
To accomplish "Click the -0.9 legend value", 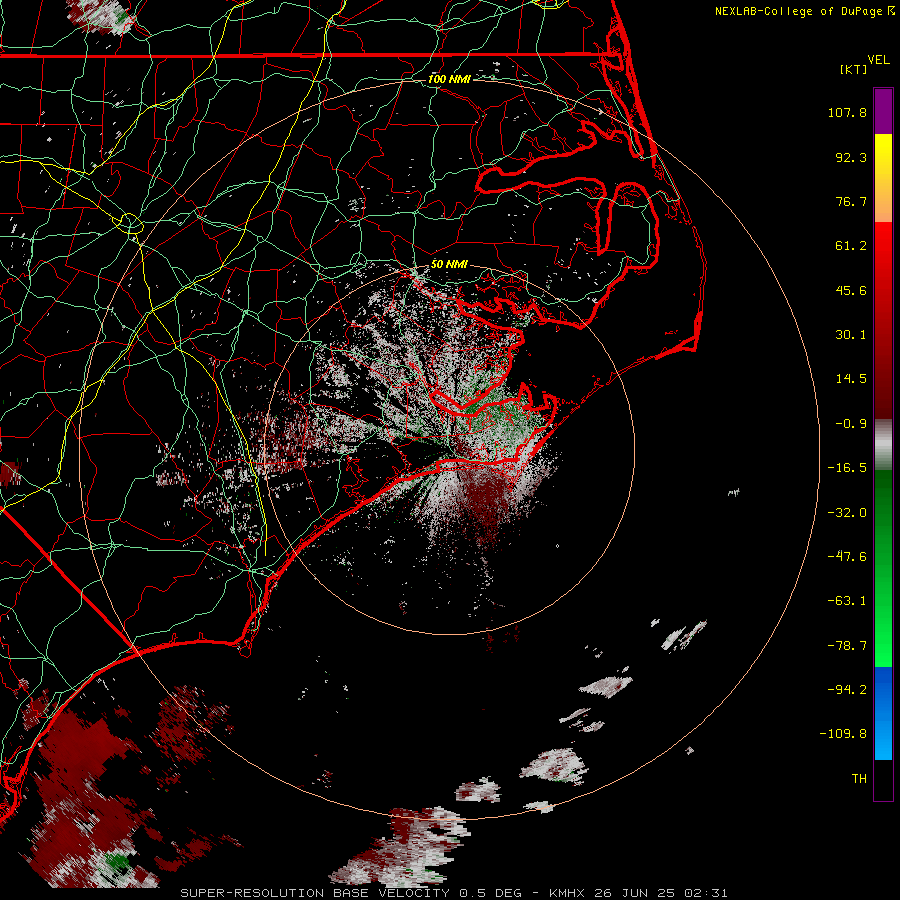I will click(x=851, y=423).
